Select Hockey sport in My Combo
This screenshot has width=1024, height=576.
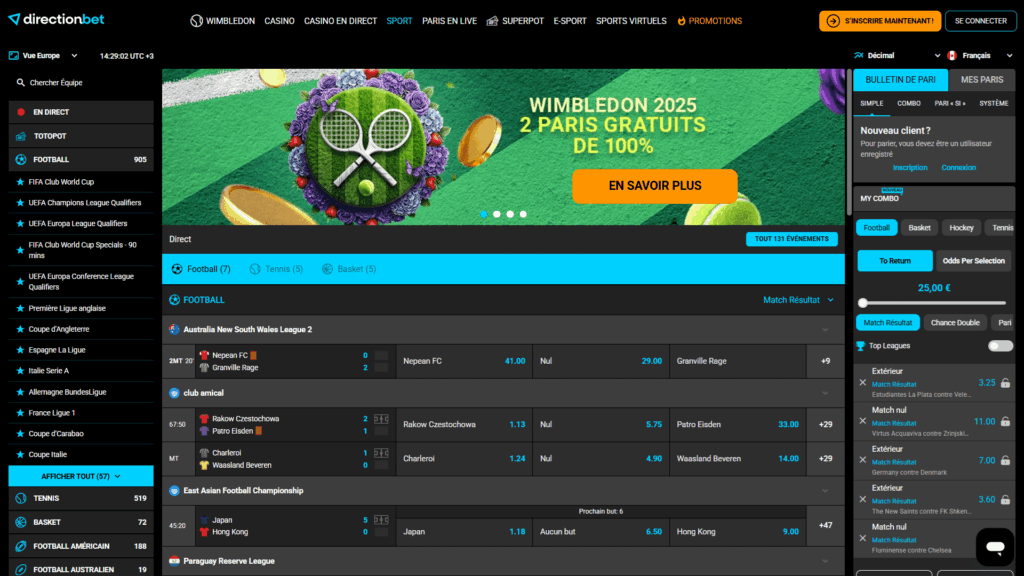click(x=961, y=228)
